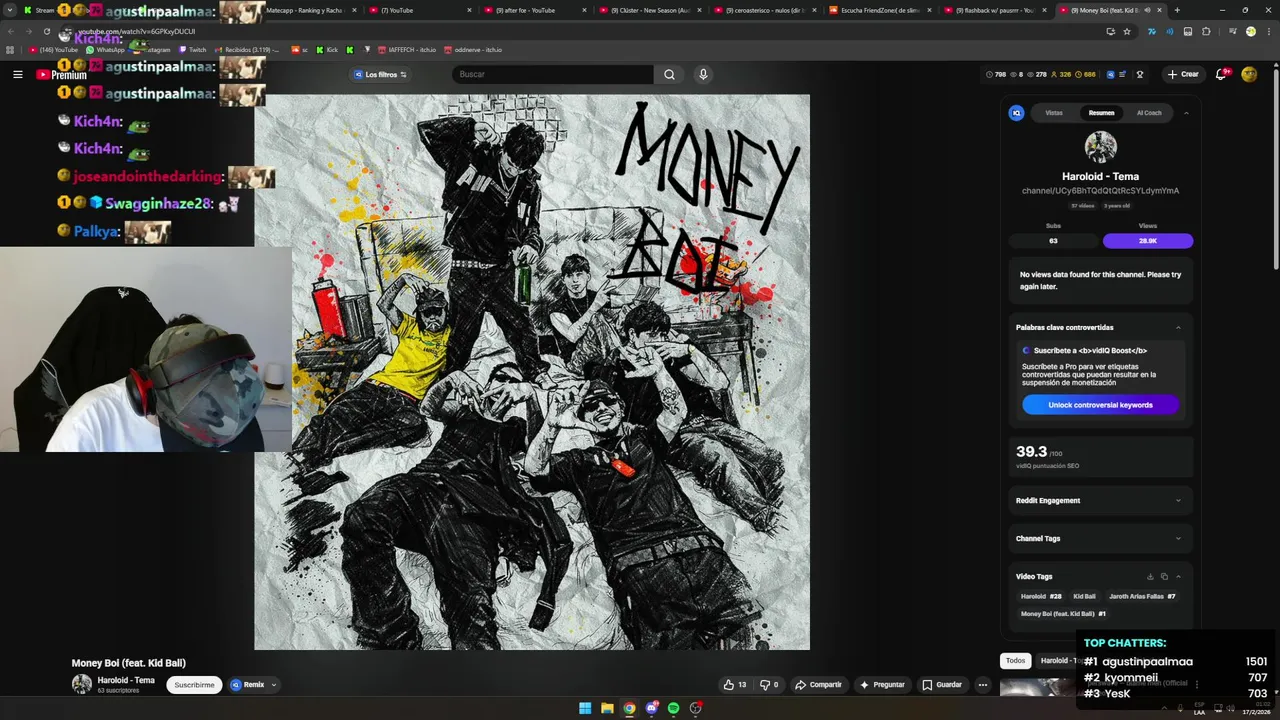Click the Chrome profile avatar
This screenshot has height=720, width=1280.
pos(1250,31)
